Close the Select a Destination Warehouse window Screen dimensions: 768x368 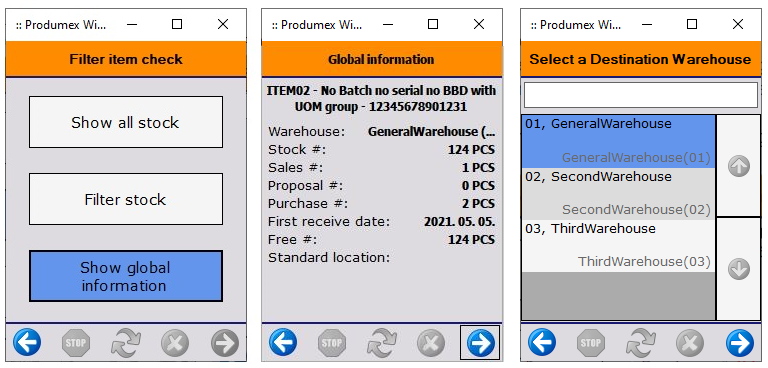point(738,24)
